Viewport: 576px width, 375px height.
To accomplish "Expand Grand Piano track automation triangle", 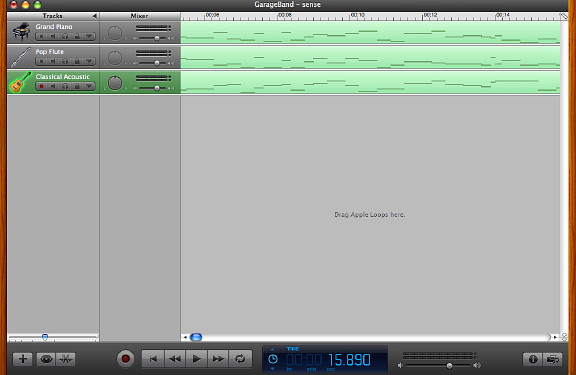I will tap(89, 36).
